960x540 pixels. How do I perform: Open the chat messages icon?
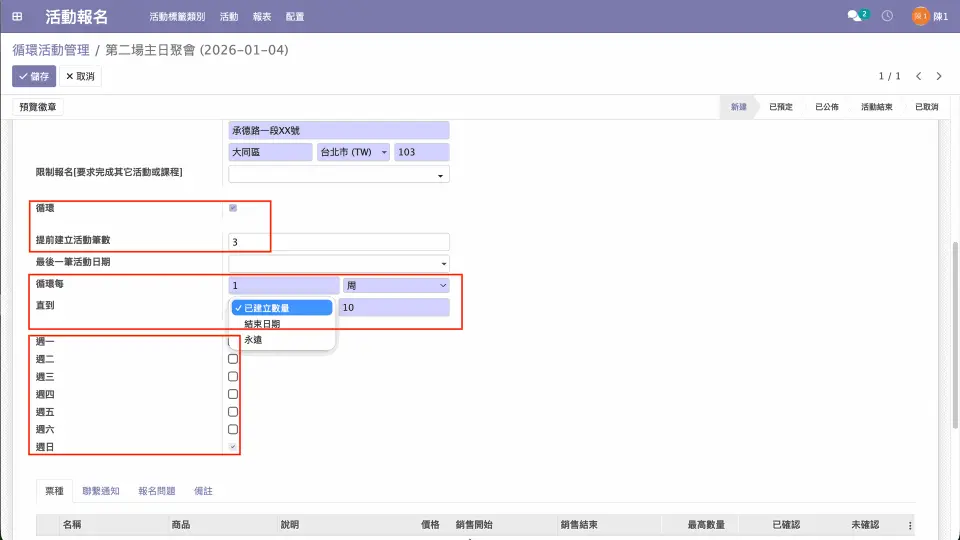tap(853, 17)
